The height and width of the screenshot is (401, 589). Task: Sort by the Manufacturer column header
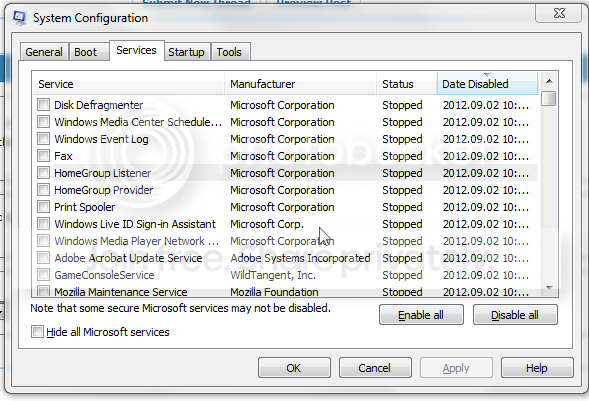301,84
